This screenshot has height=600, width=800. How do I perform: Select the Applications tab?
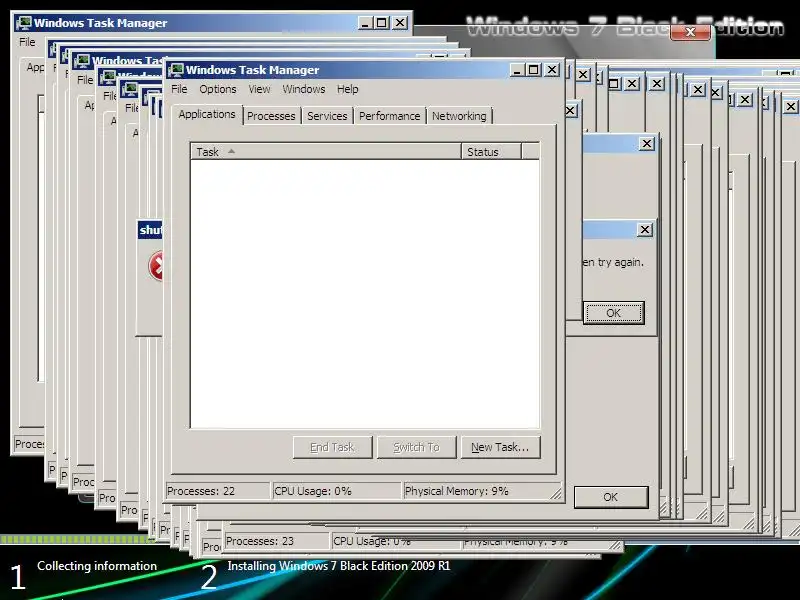(207, 114)
